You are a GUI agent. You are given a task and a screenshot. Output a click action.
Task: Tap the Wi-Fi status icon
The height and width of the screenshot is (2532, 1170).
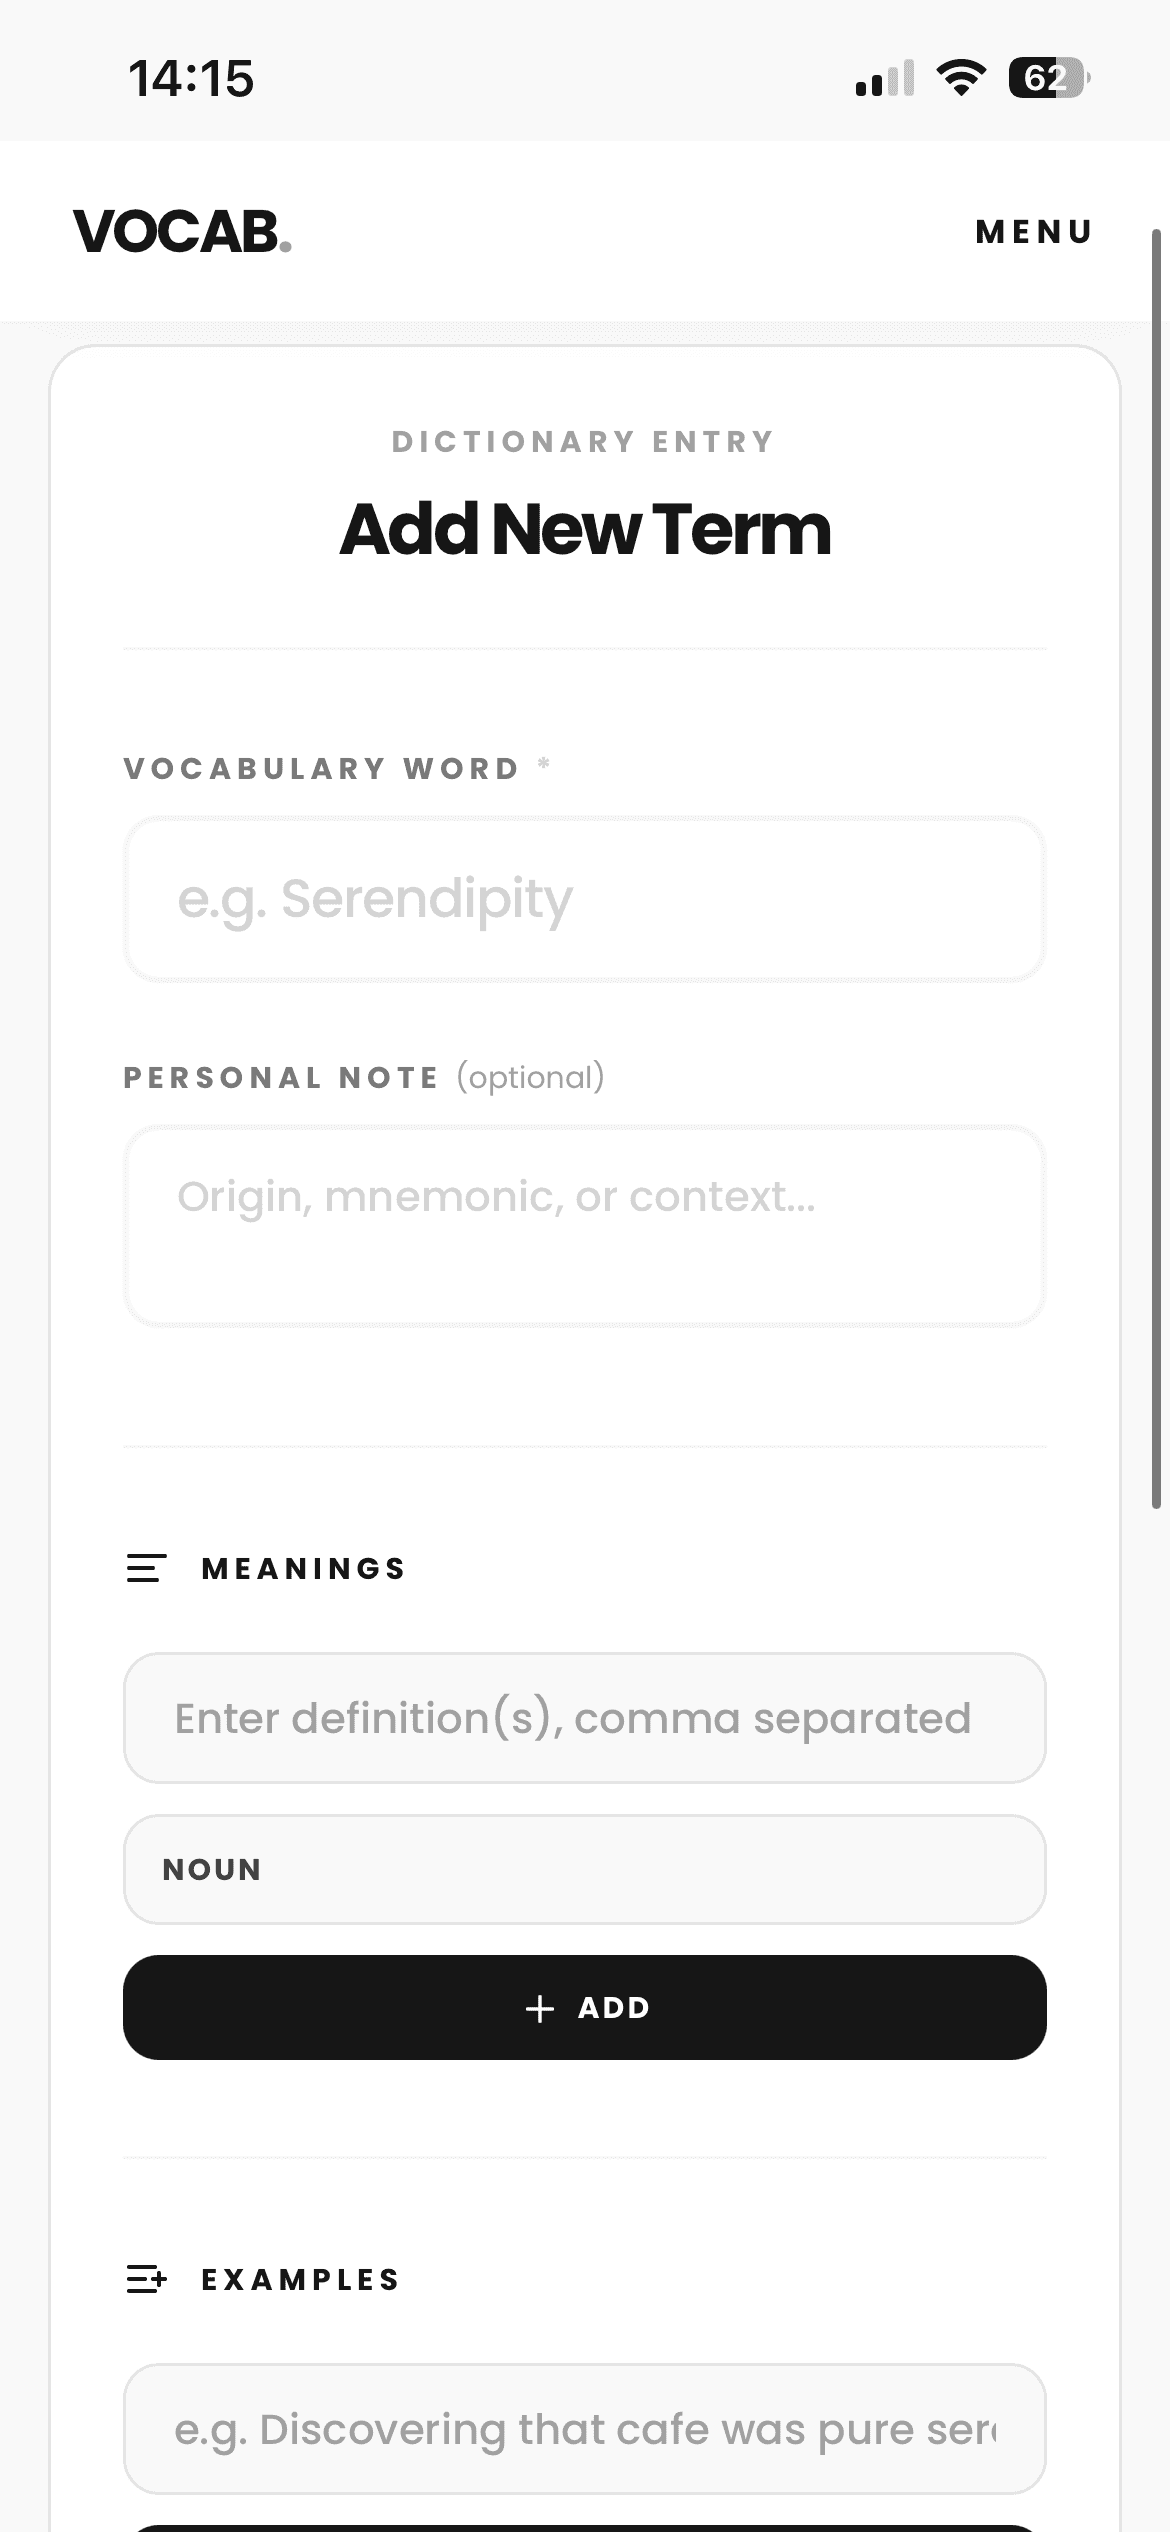click(x=960, y=78)
